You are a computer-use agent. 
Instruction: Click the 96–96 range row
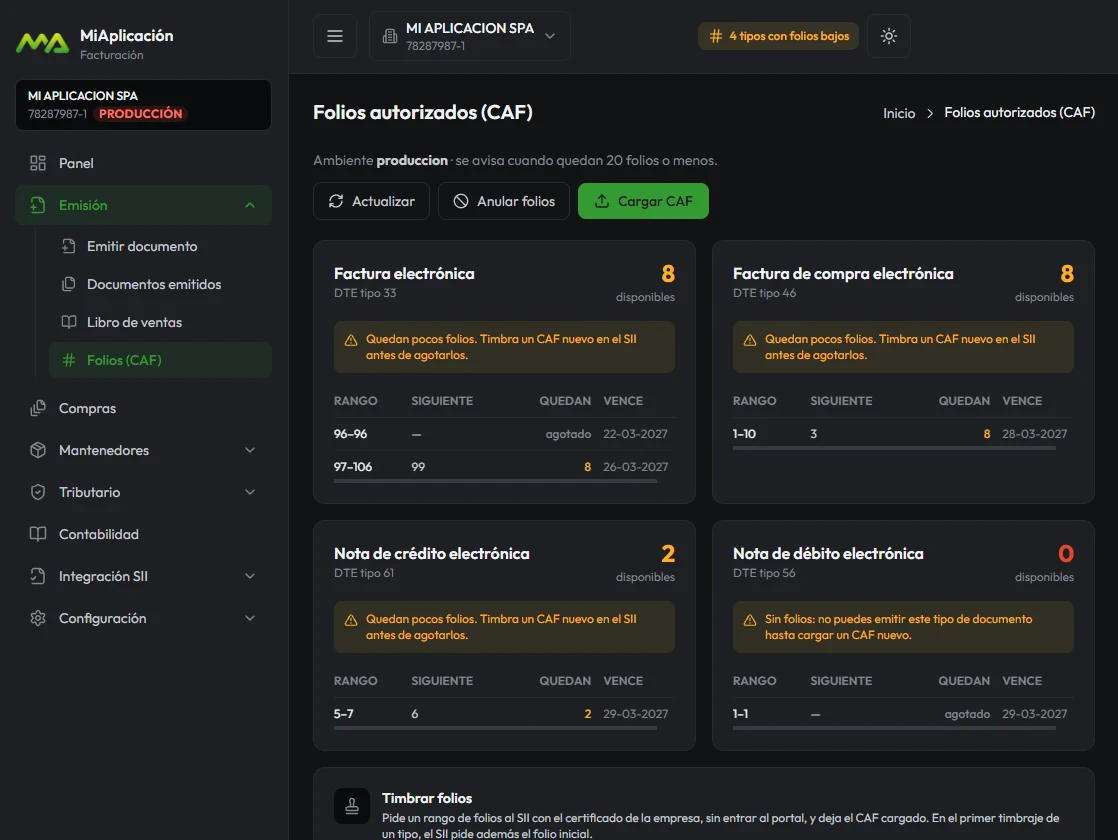[504, 434]
